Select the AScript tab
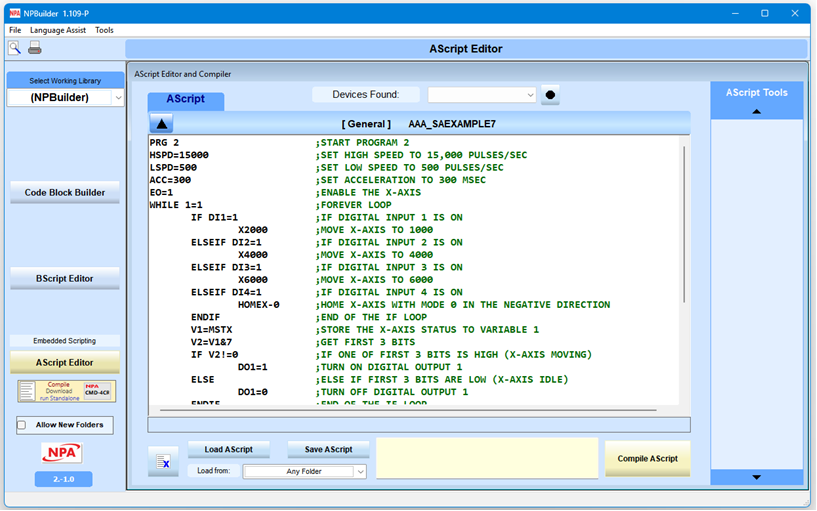The image size is (817, 511). (186, 99)
